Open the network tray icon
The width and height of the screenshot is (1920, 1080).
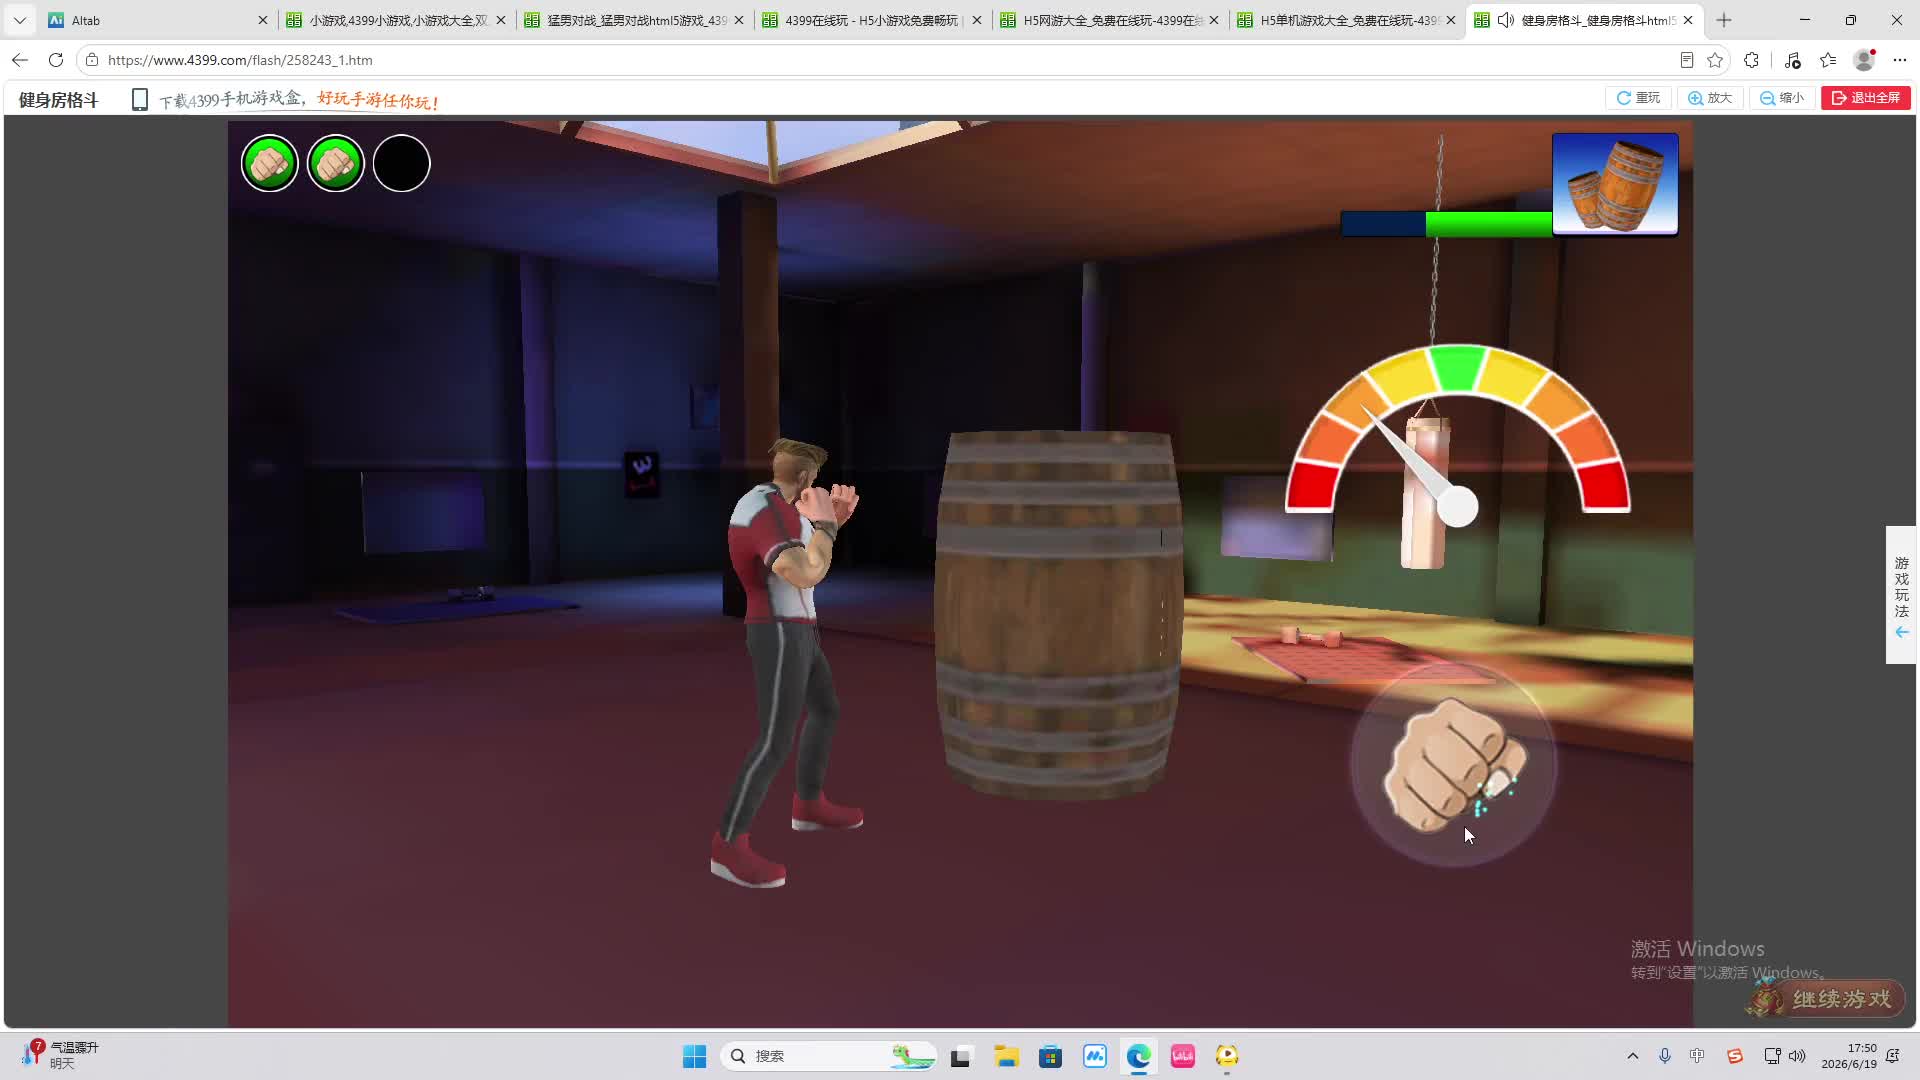(1772, 1056)
